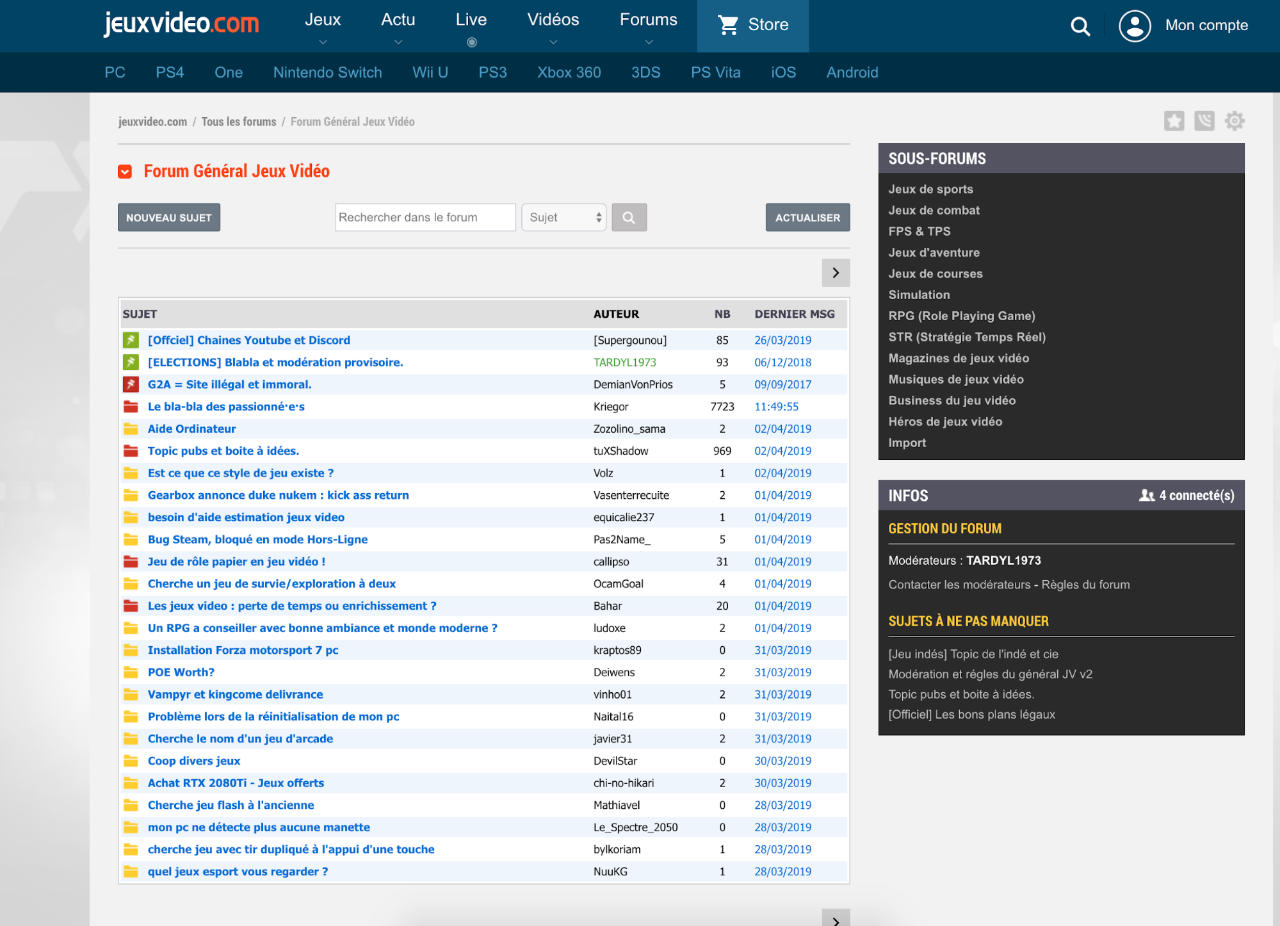Screen dimensions: 1280x926
Task: Select the PS Vita platform tab
Action: 716,72
